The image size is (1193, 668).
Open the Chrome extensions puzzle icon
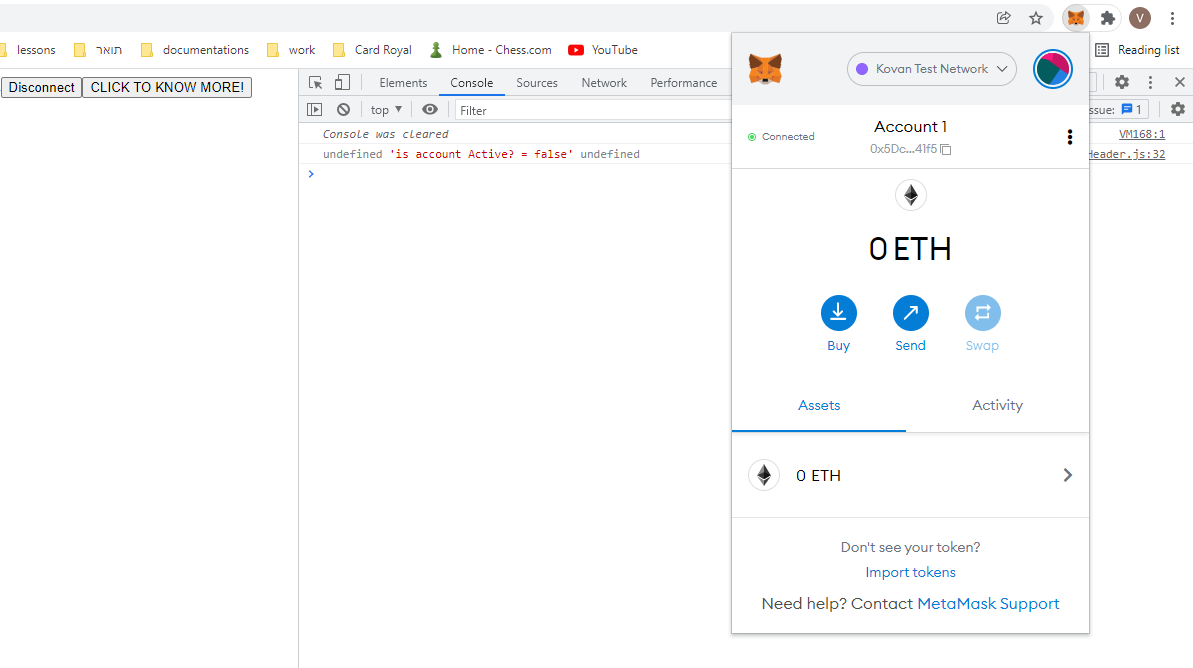coord(1108,18)
